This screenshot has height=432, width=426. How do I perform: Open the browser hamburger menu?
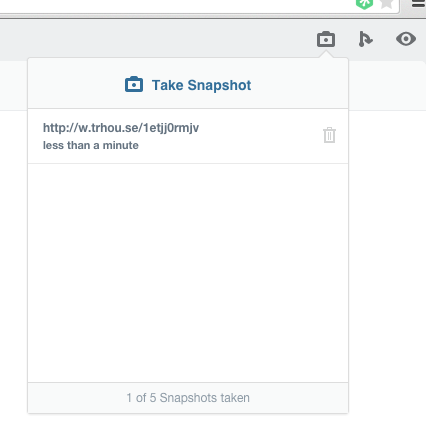pyautogui.click(x=419, y=4)
